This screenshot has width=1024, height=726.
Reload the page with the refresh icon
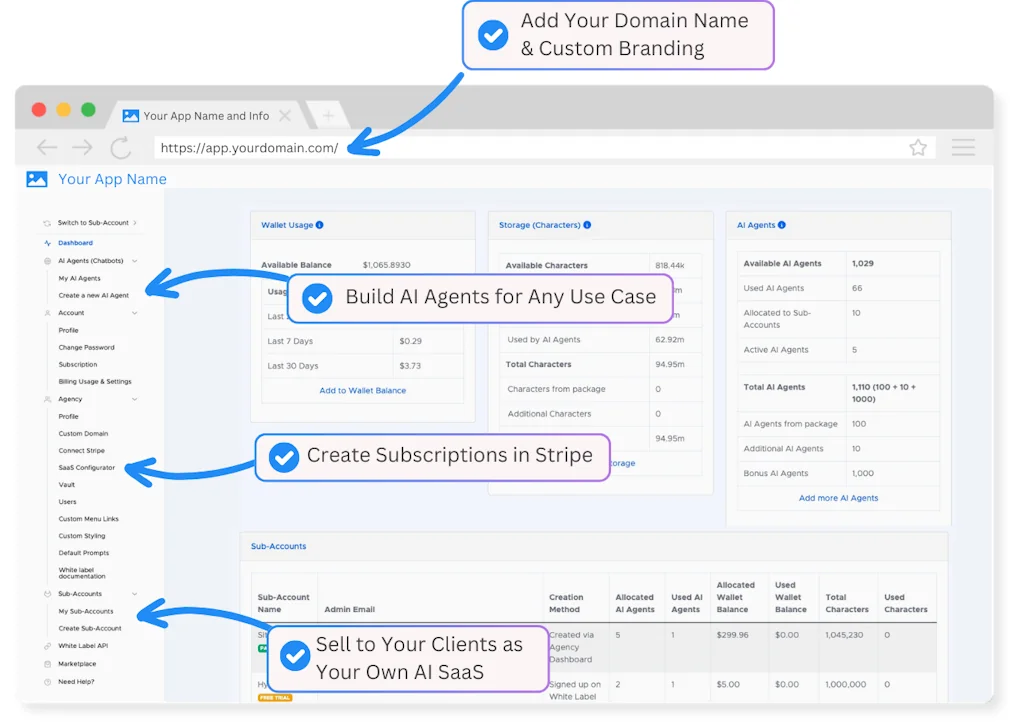[121, 148]
